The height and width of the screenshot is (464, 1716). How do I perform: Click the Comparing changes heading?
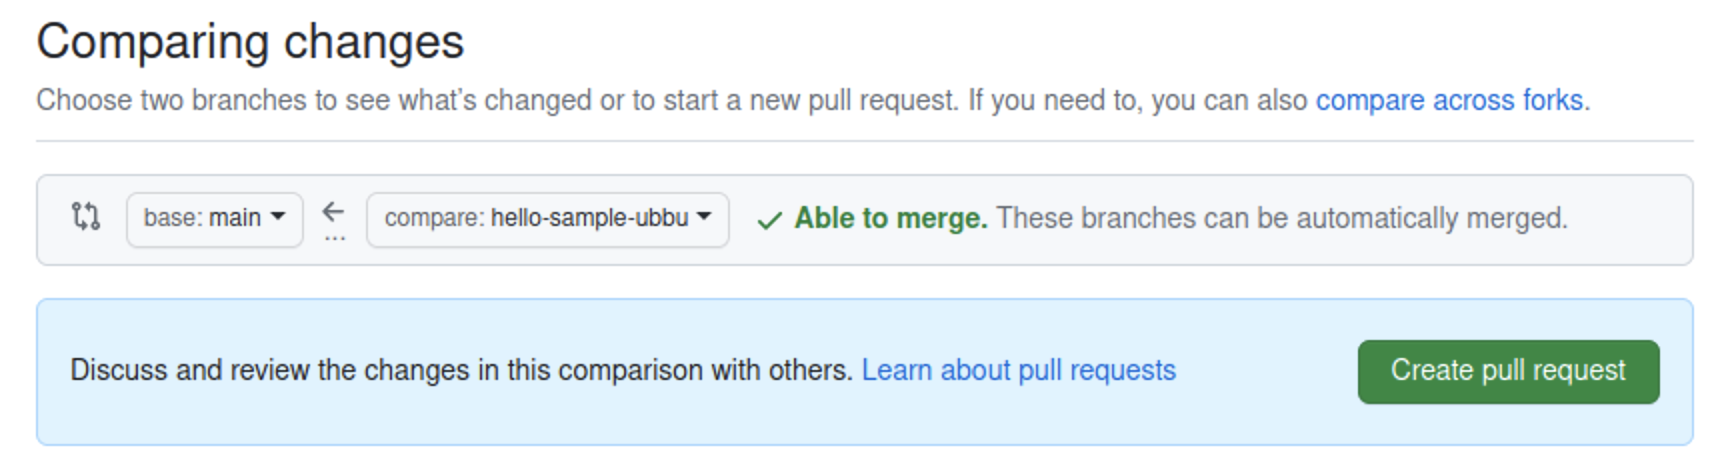tap(250, 42)
